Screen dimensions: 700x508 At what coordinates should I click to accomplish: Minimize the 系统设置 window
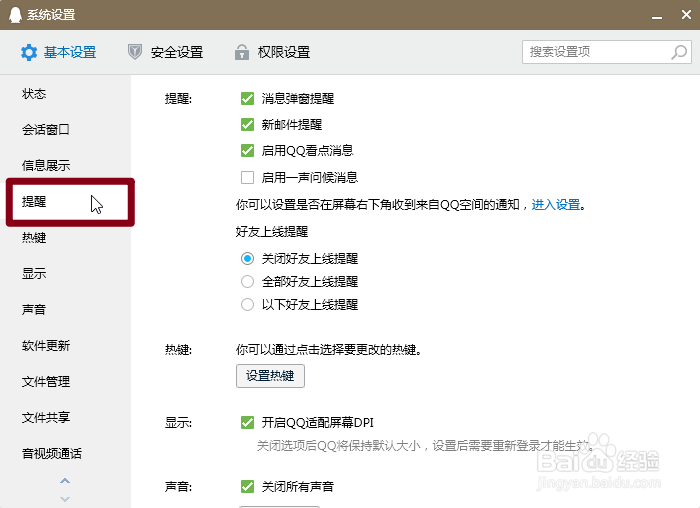657,17
